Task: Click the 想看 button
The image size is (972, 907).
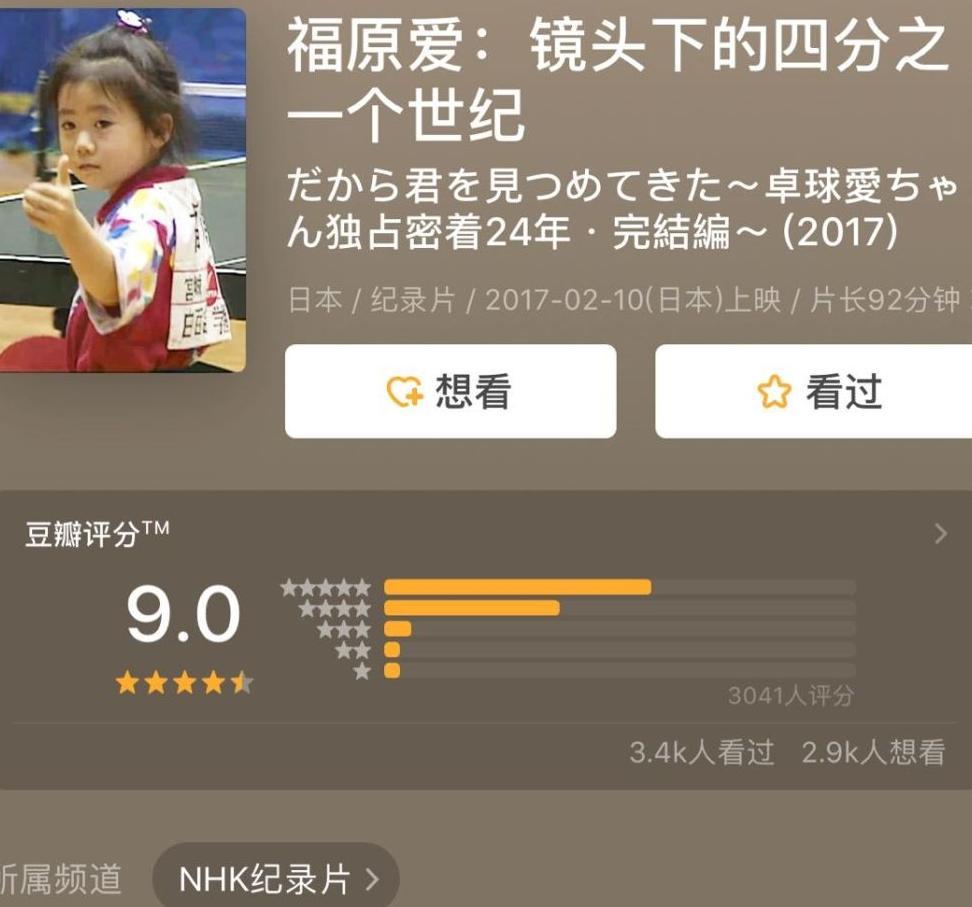Action: point(451,391)
